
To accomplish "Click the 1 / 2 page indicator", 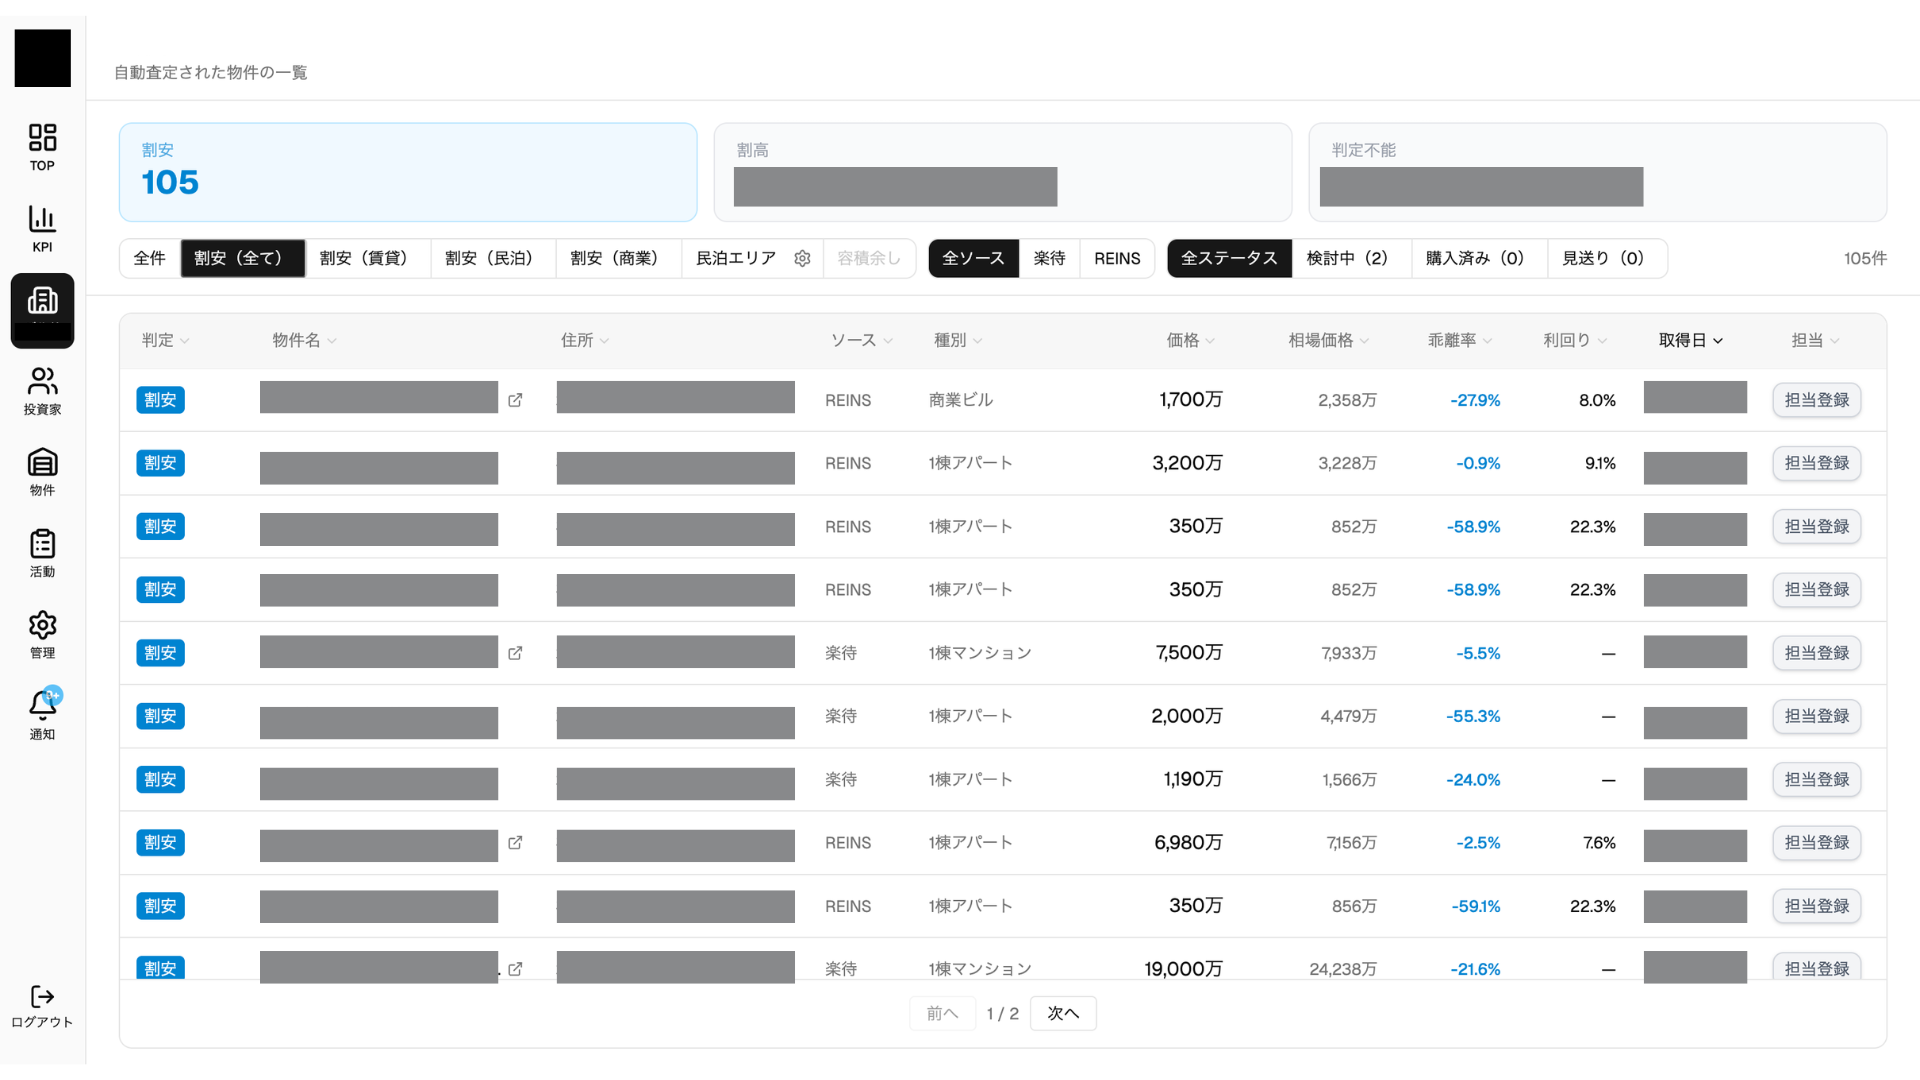I will [1003, 1013].
